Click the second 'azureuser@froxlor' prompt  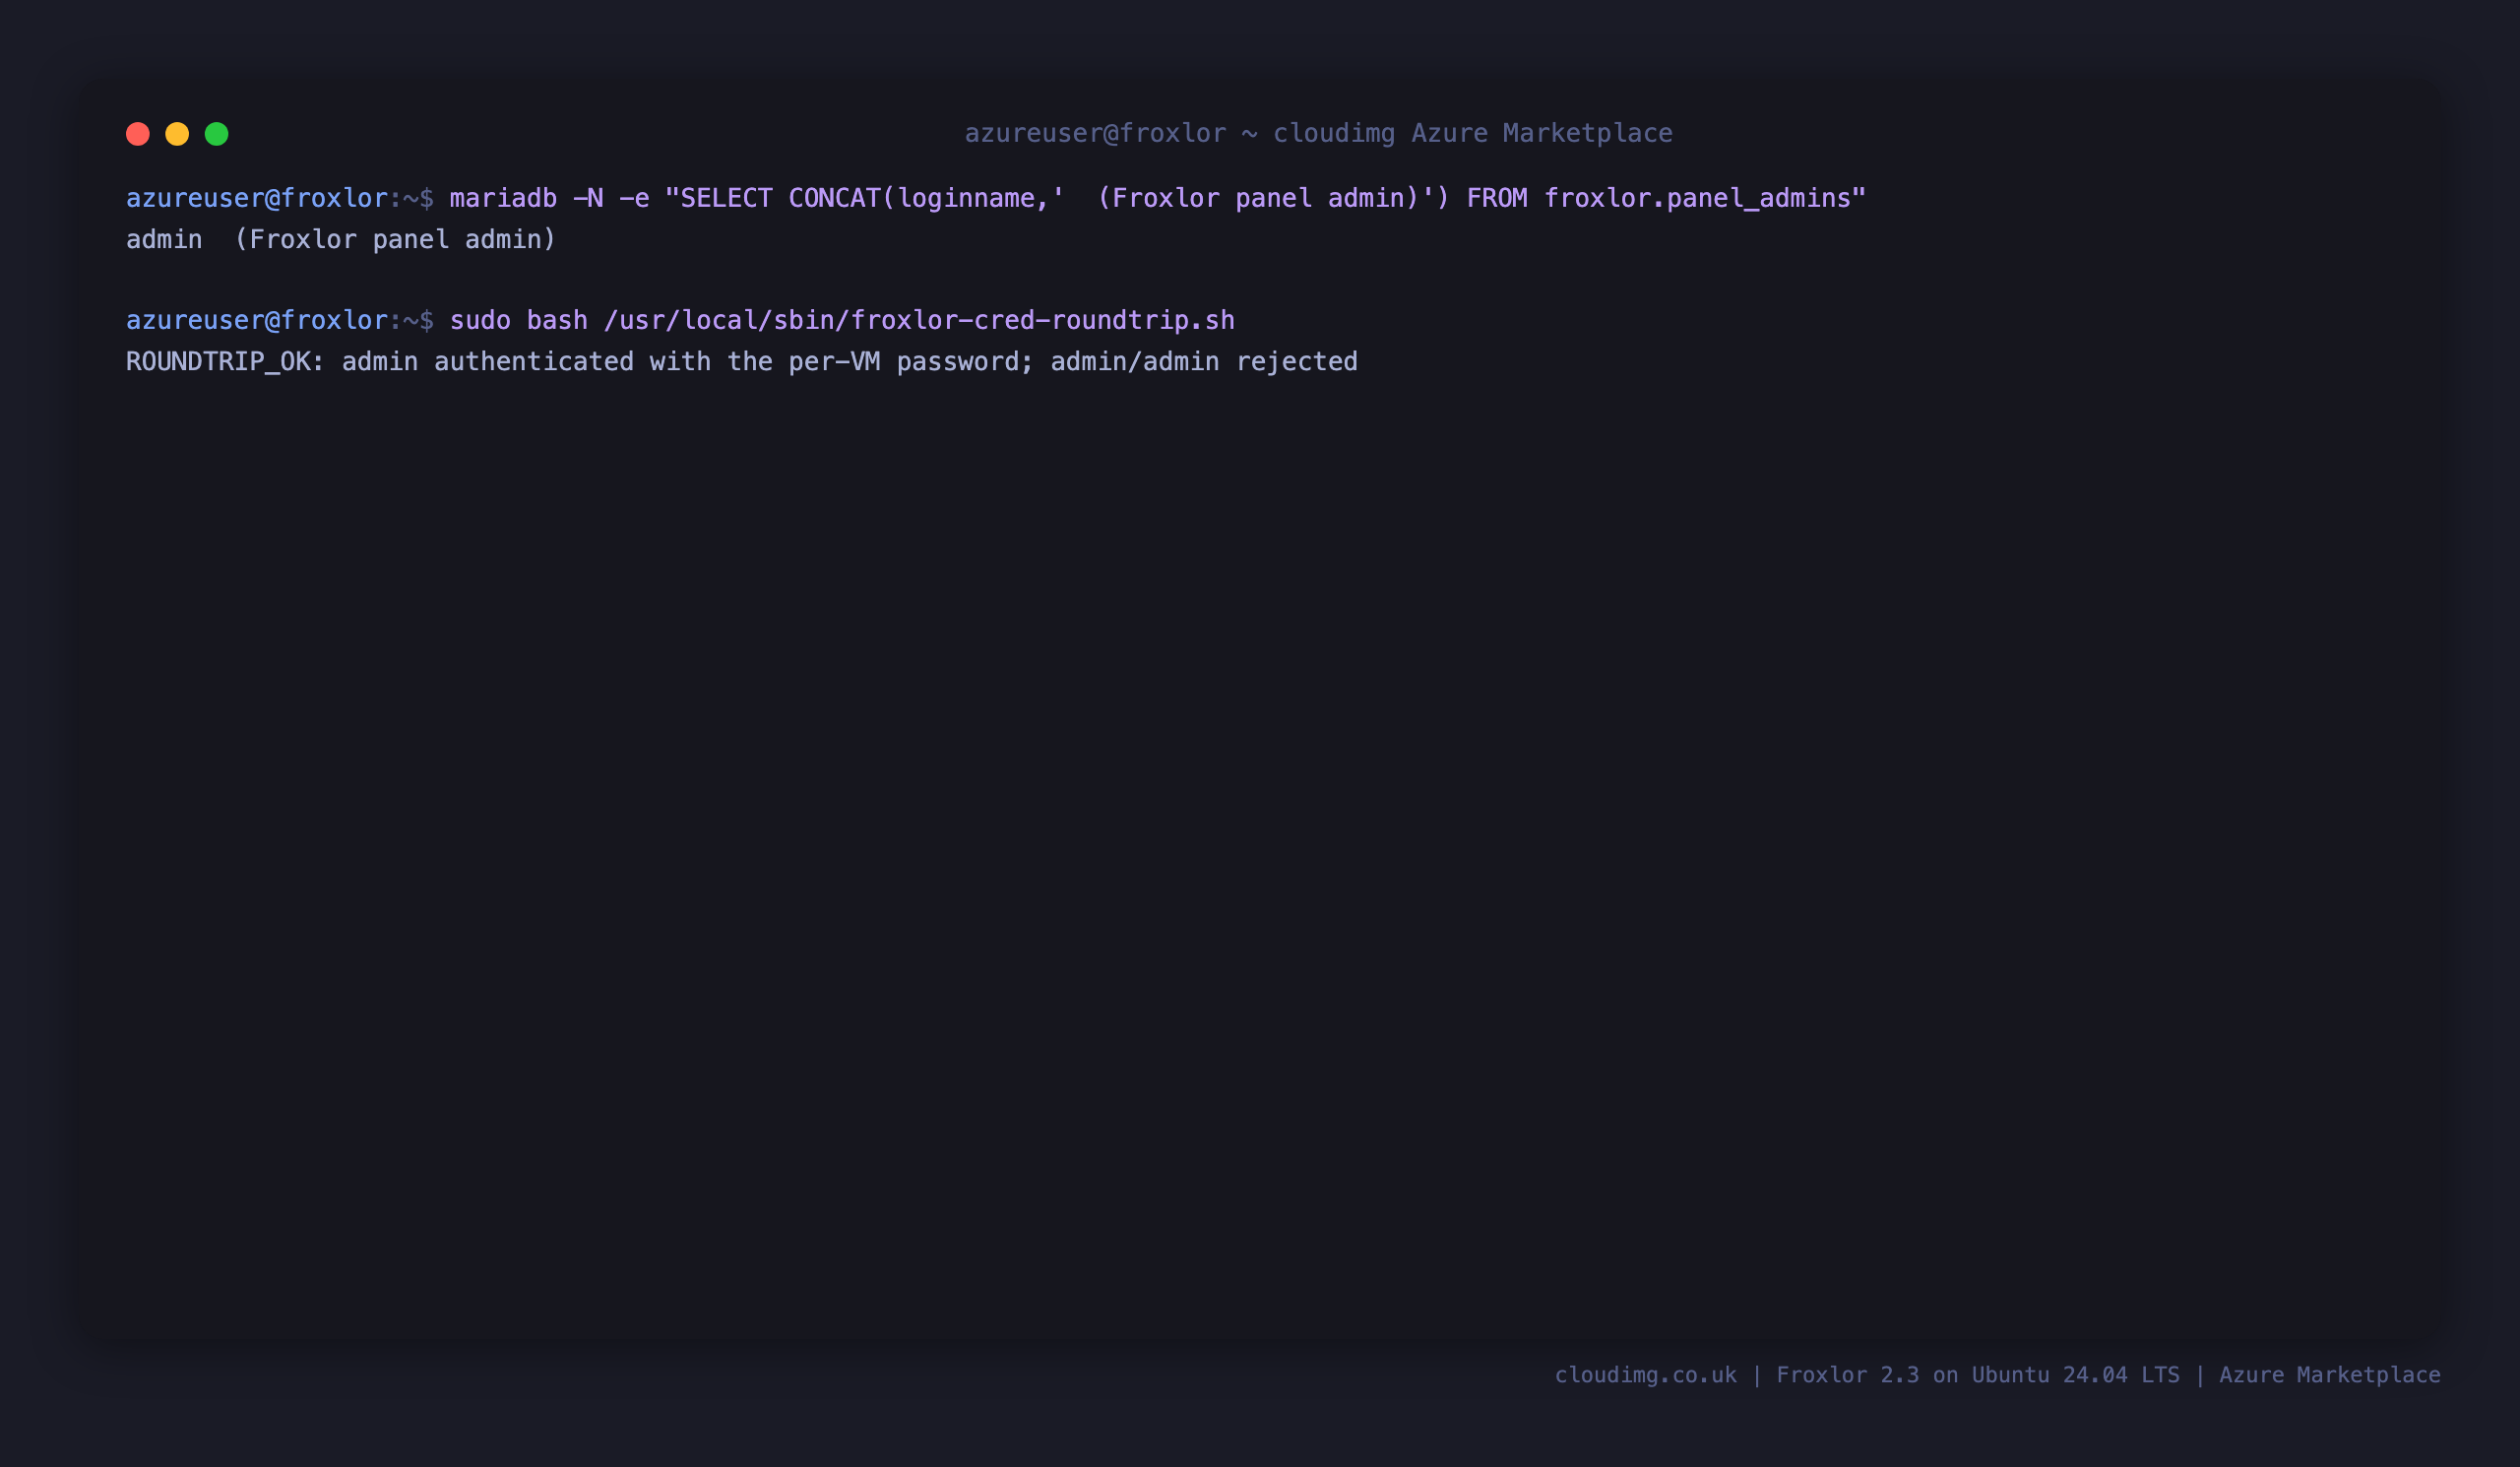tap(257, 320)
